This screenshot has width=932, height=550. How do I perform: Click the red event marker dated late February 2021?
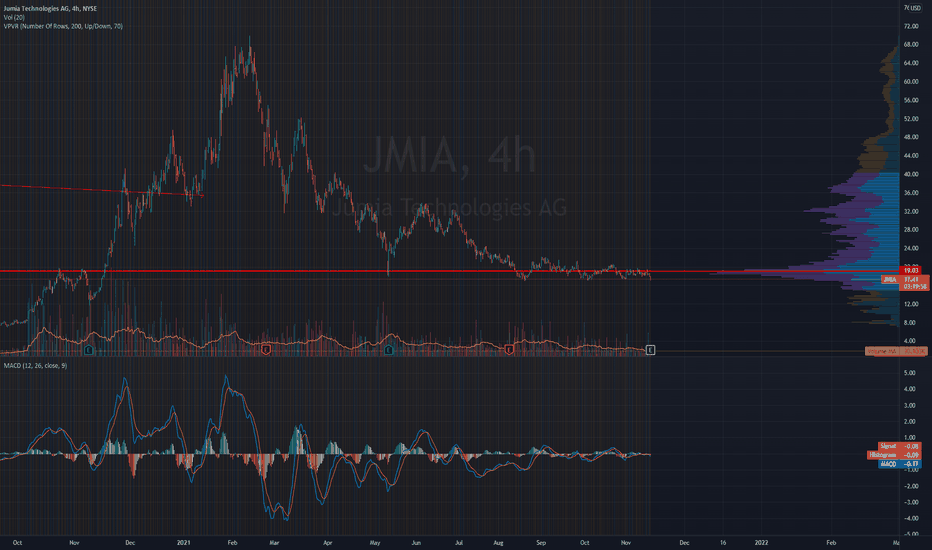(266, 350)
